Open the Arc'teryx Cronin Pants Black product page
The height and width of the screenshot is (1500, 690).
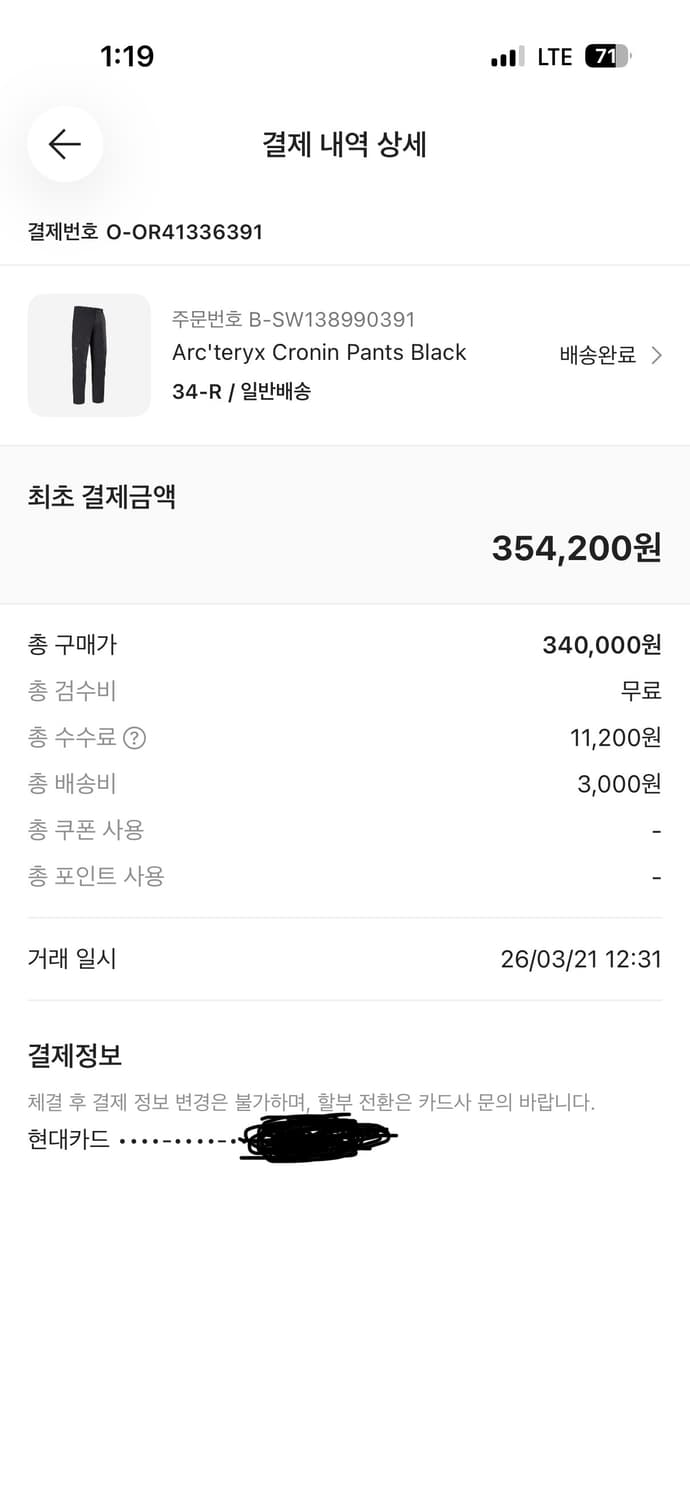click(318, 352)
